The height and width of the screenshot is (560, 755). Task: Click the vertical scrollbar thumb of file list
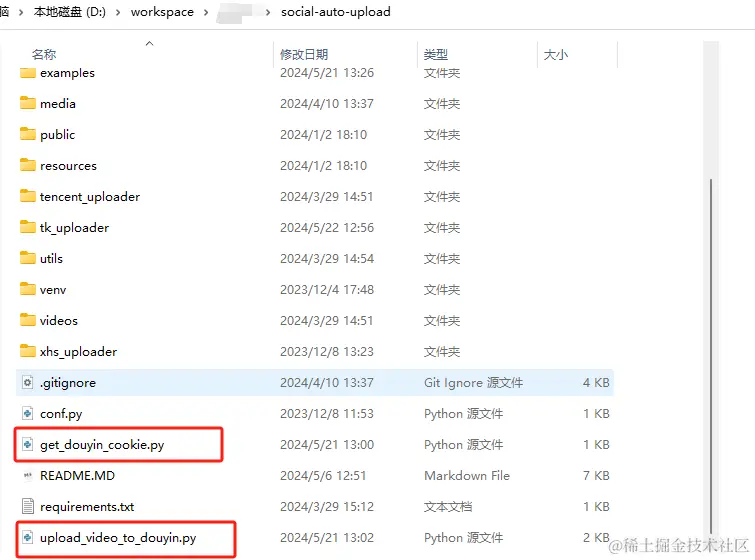pos(711,356)
